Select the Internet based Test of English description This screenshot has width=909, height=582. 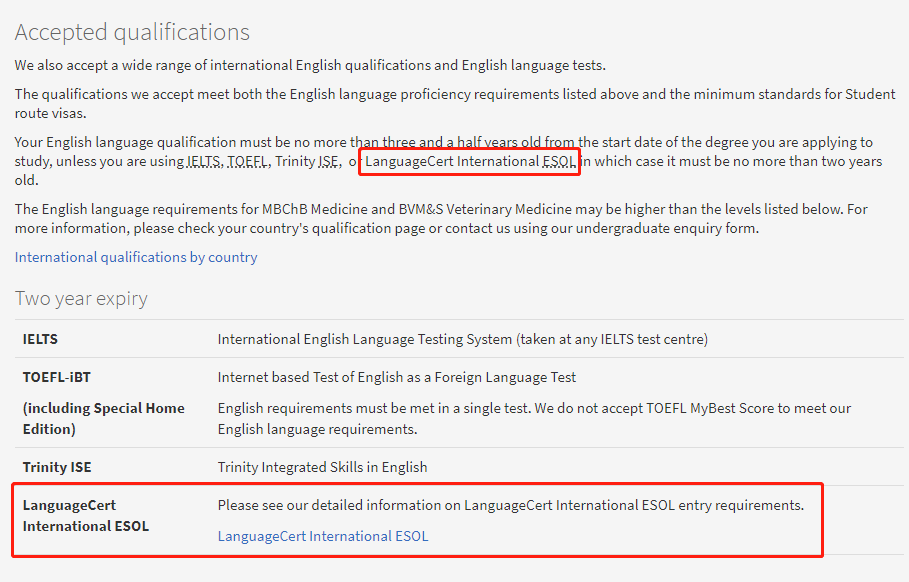coord(397,377)
